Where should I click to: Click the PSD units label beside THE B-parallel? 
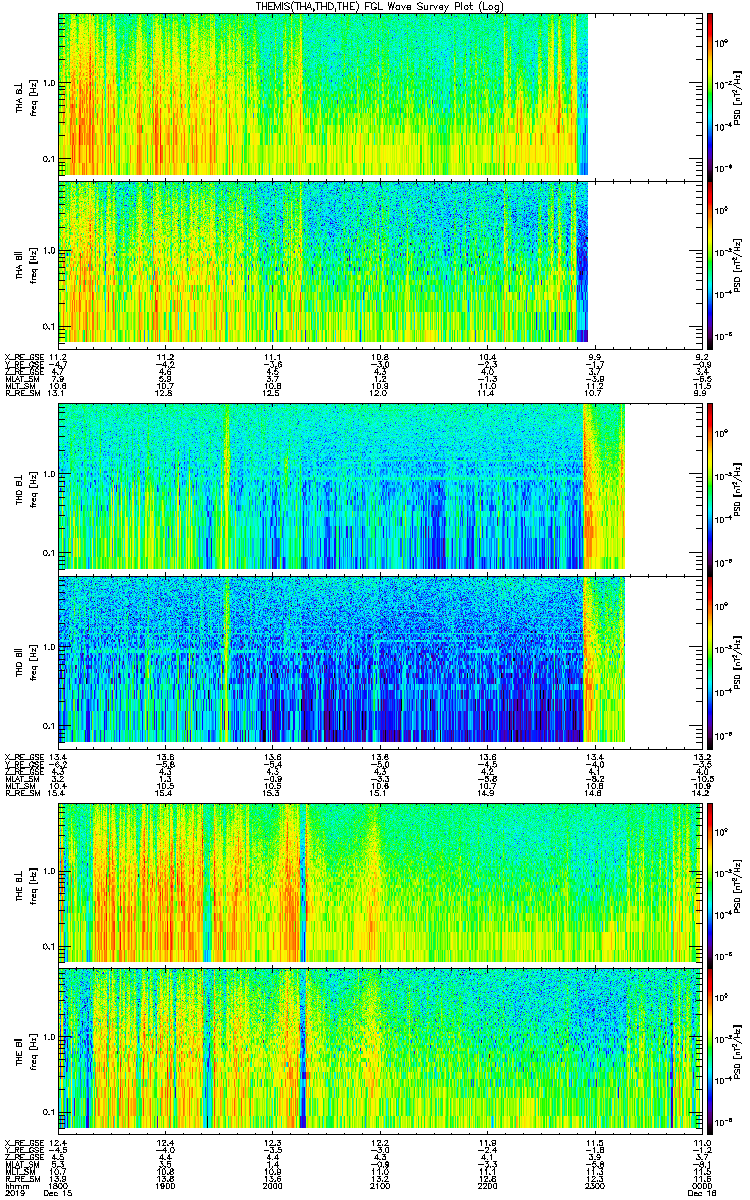click(x=738, y=1051)
